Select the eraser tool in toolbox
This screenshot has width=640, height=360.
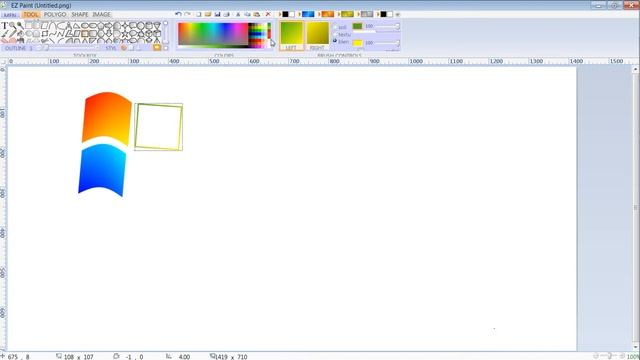(4, 40)
